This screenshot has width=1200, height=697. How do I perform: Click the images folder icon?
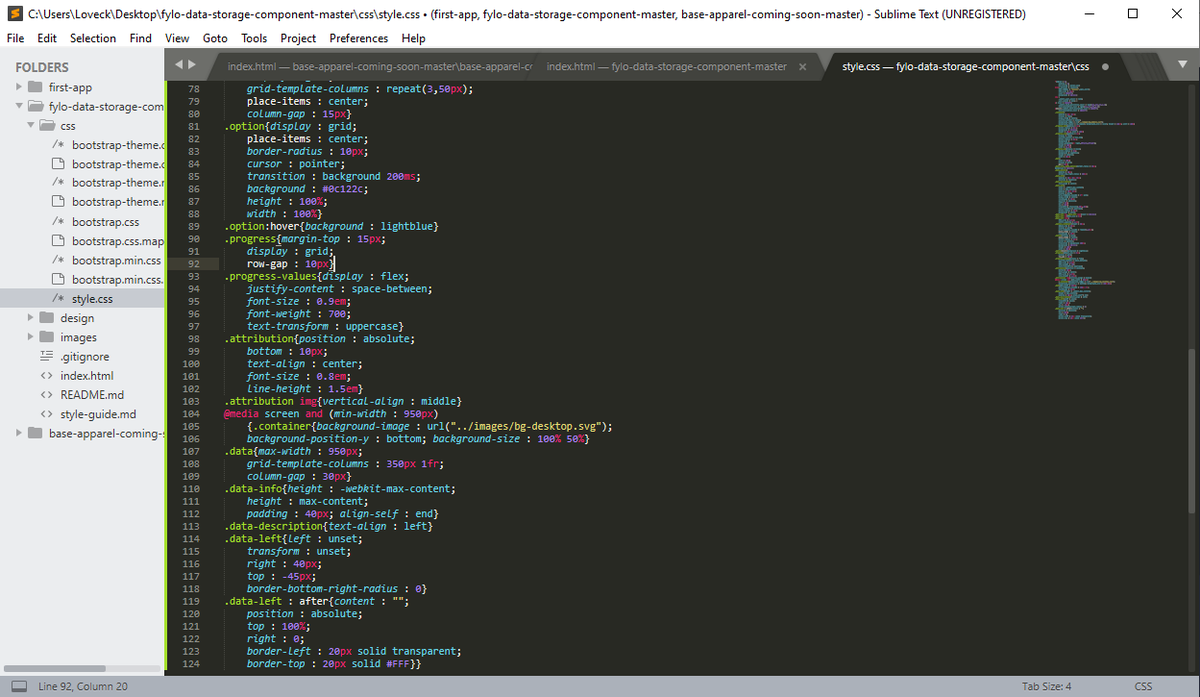tap(47, 337)
